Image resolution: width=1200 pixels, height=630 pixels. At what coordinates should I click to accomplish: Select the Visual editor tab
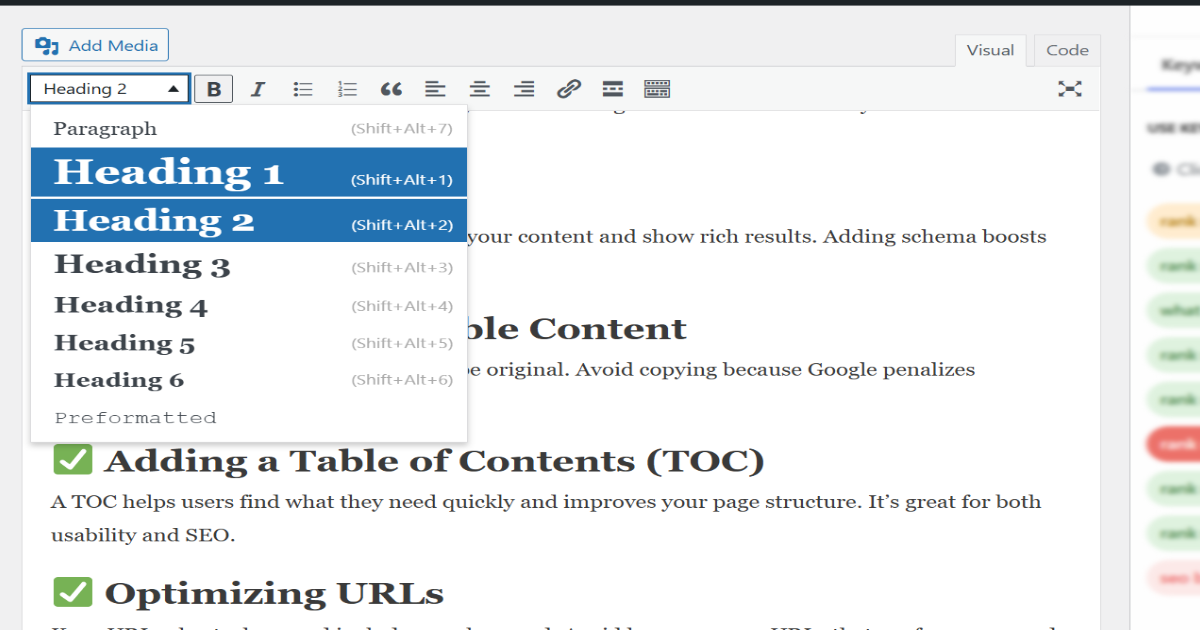tap(990, 50)
